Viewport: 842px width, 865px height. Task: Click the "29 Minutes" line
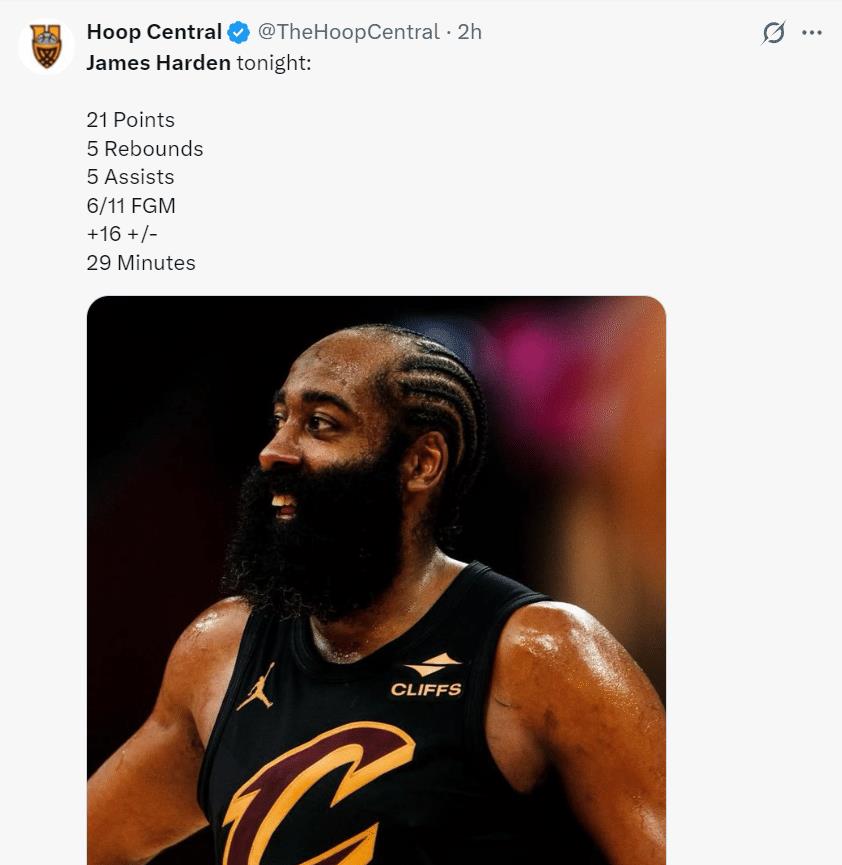pos(141,263)
